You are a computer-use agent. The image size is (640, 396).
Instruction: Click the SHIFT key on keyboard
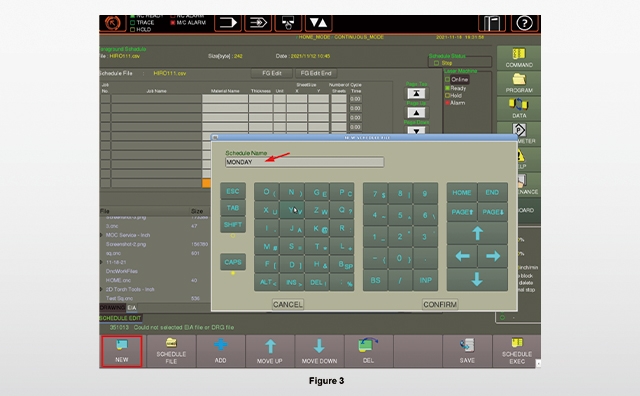tap(233, 225)
